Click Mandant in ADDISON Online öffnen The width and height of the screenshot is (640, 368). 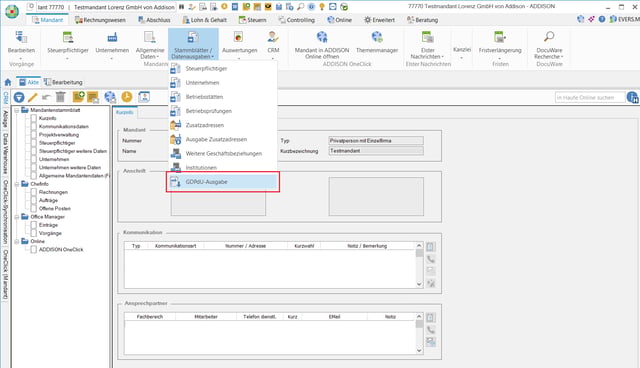pyautogui.click(x=322, y=45)
